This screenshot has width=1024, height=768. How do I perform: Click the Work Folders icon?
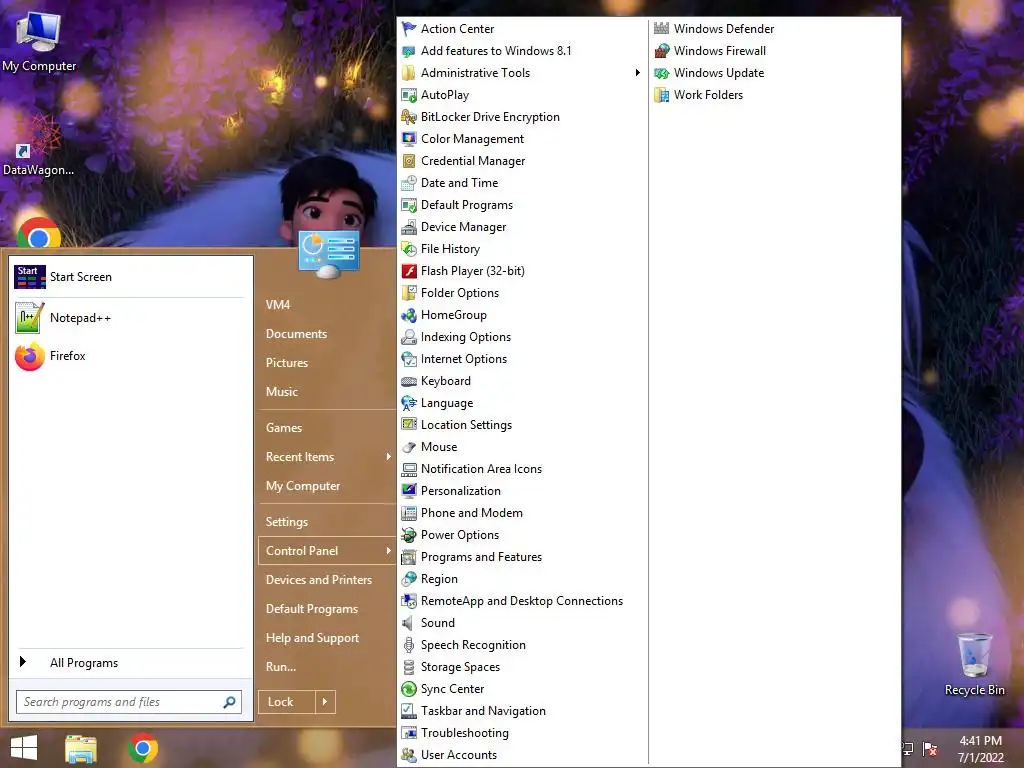pos(662,95)
